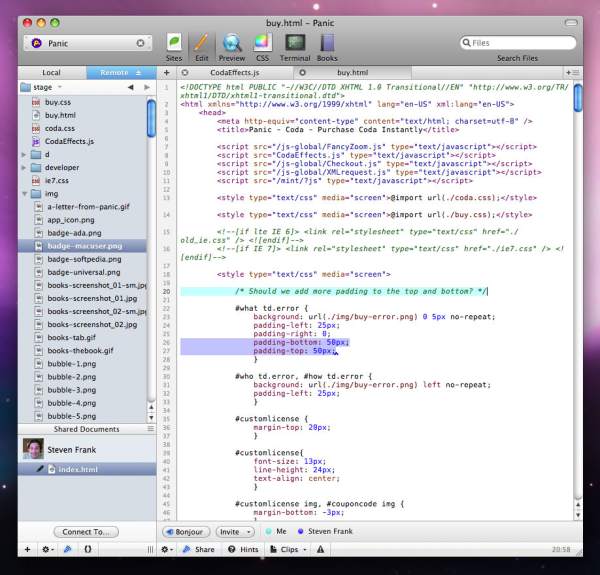Open the stage folder path dropdown
Image resolution: width=600 pixels, height=575 pixels.
41,88
